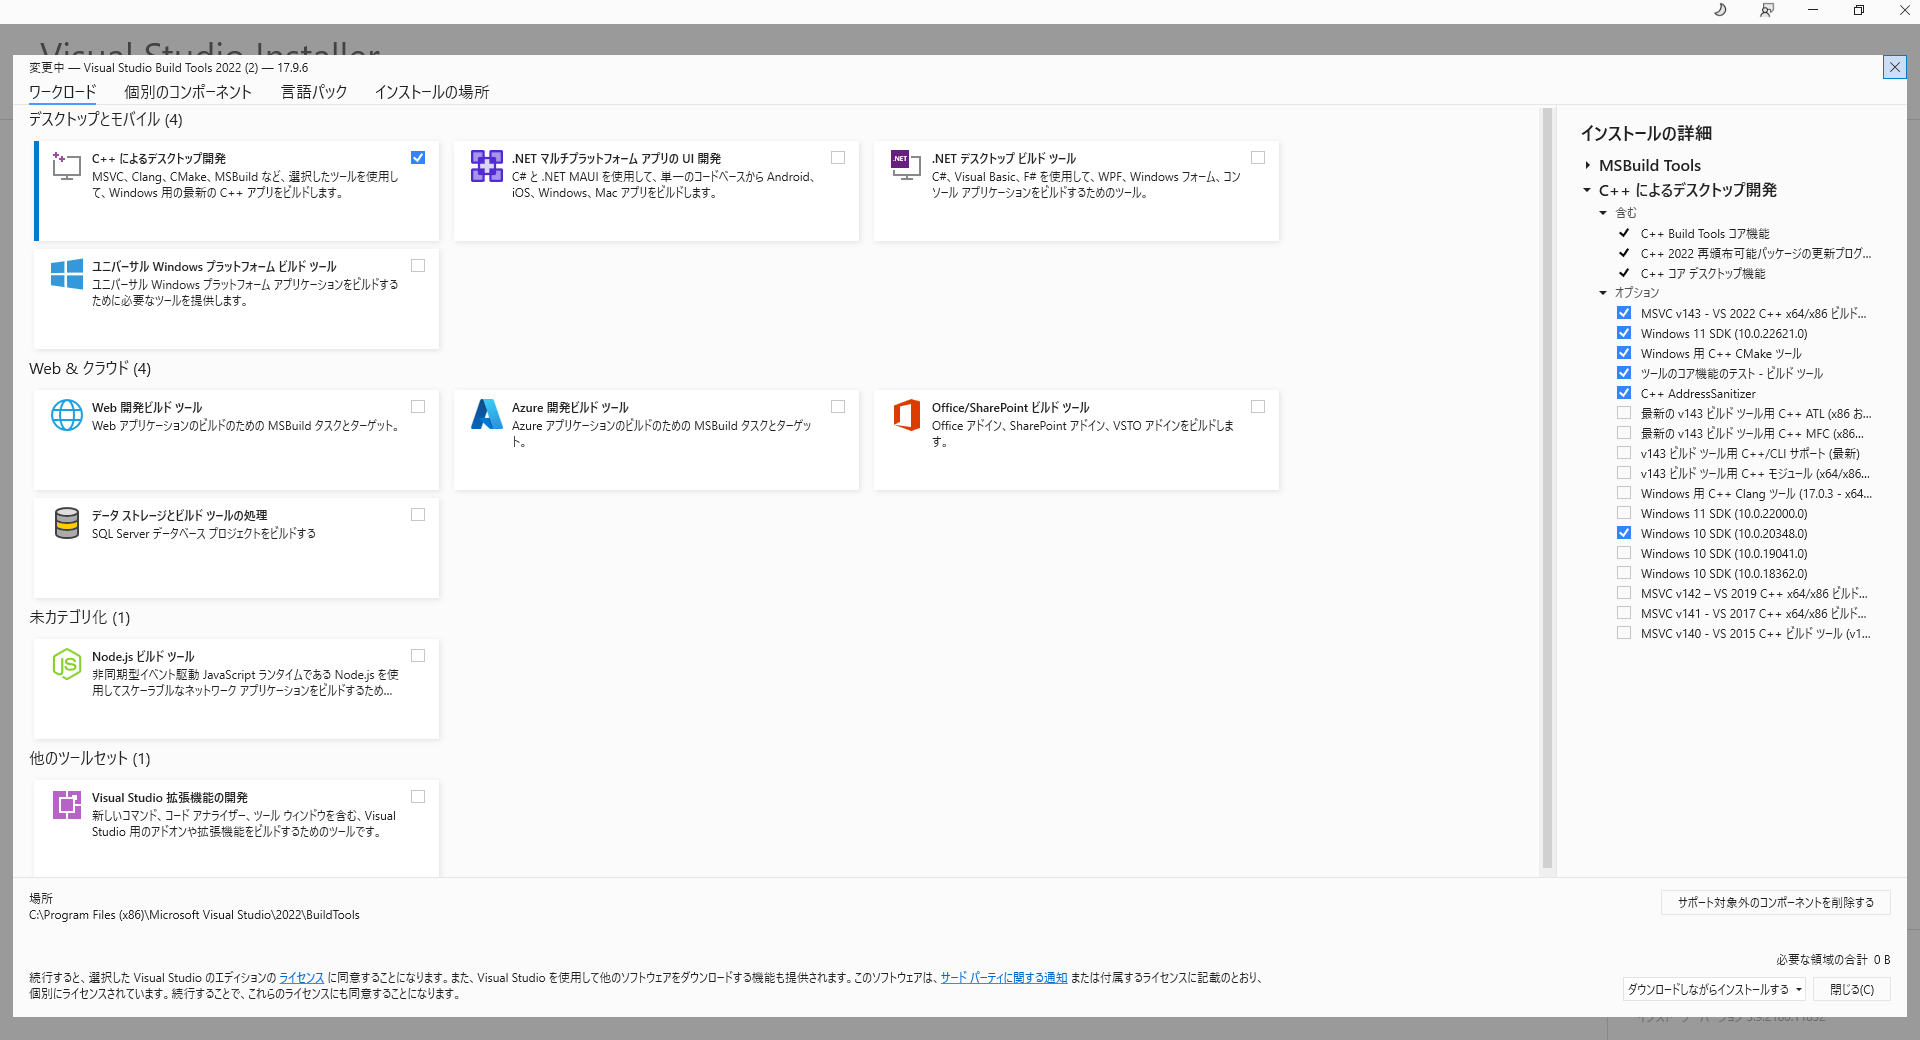1920x1040 pixels.
Task: Click the data storage database icon
Action: [67, 523]
